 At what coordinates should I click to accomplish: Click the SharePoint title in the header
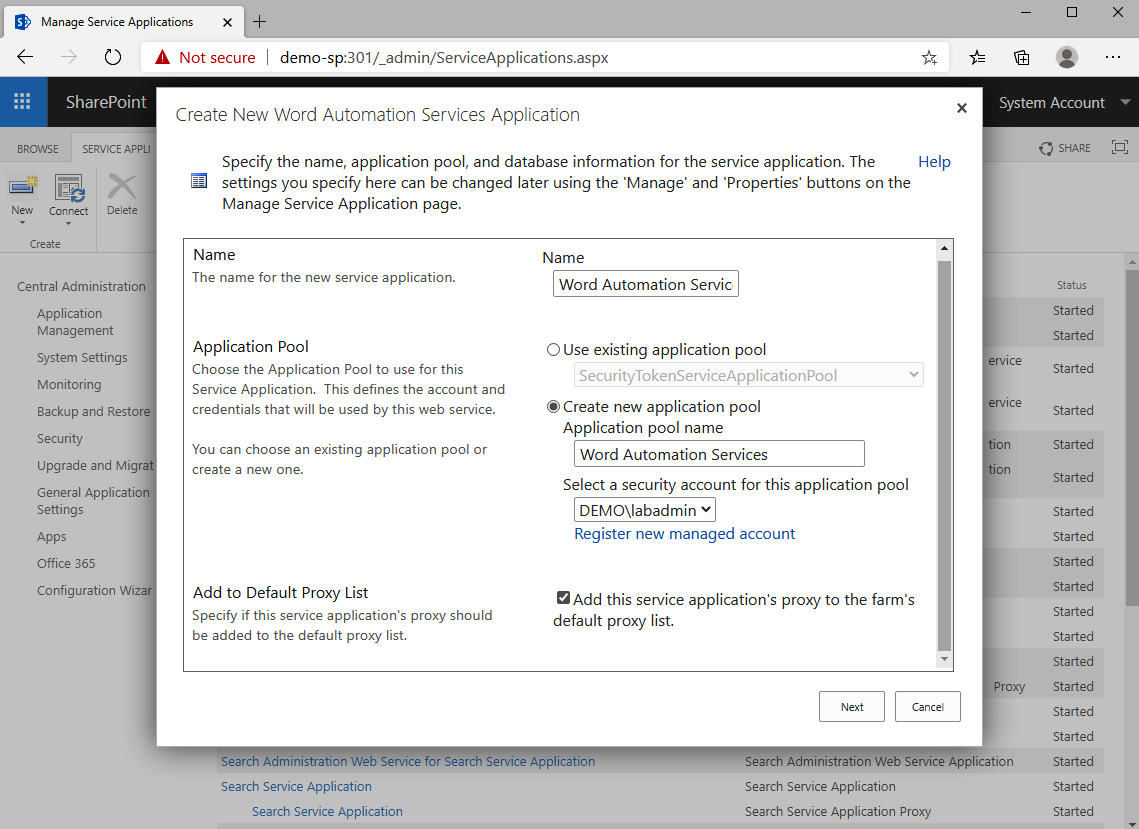tap(106, 102)
